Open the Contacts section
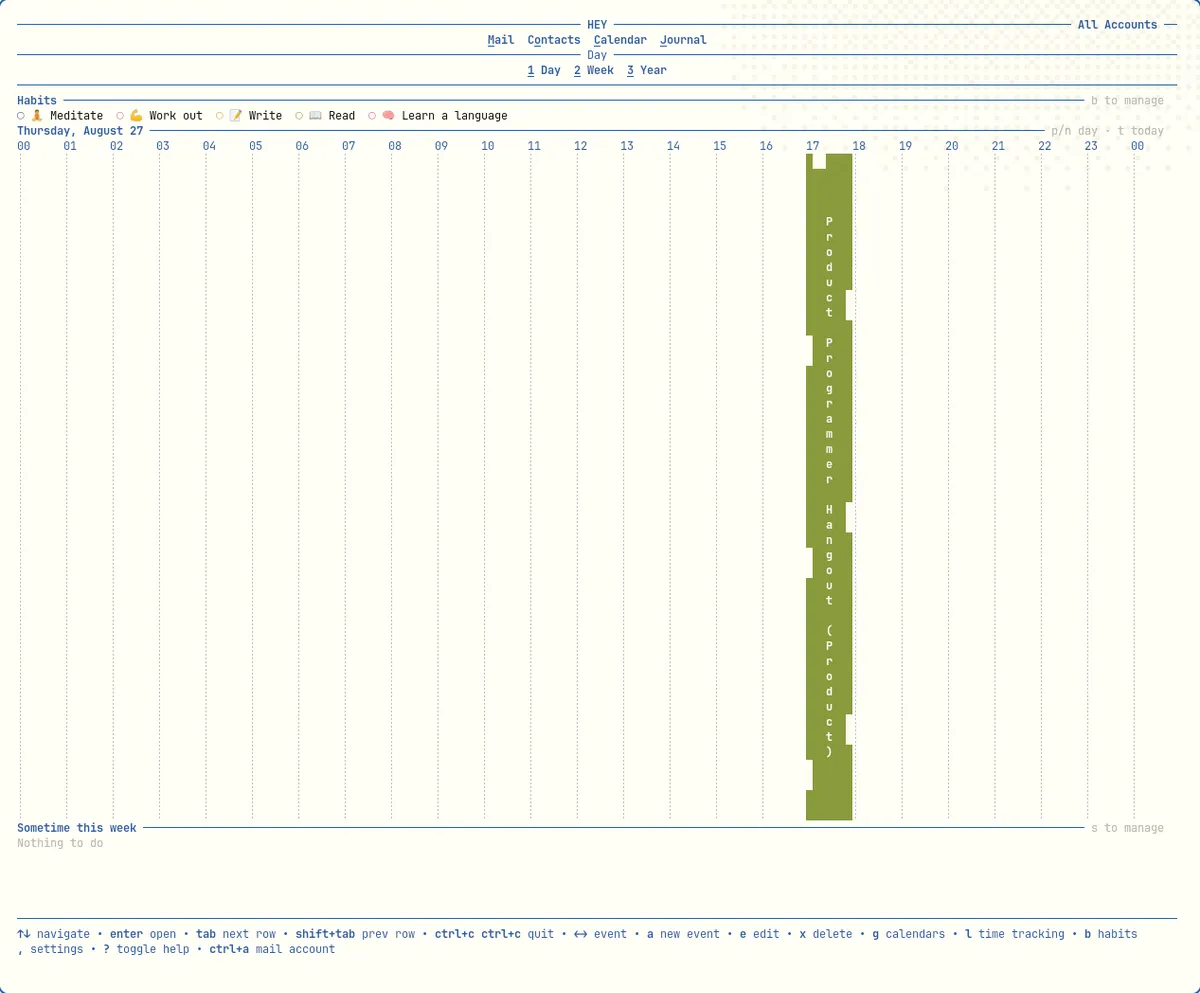The image size is (1200, 993). coord(554,40)
